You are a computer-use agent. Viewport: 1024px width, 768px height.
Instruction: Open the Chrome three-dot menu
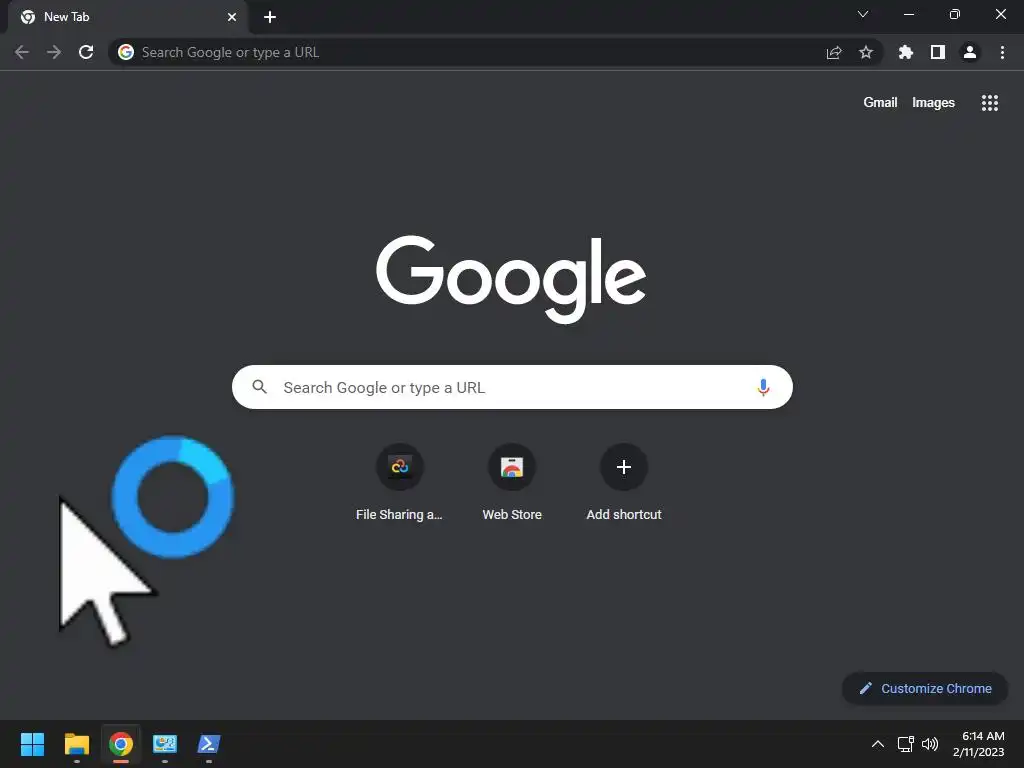click(1002, 52)
